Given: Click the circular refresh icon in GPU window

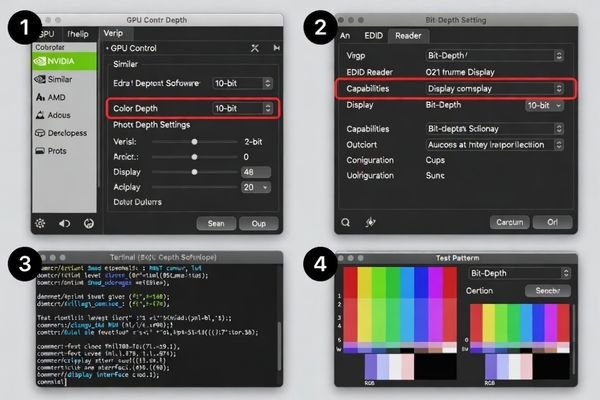Looking at the screenshot, I should pyautogui.click(x=89, y=223).
